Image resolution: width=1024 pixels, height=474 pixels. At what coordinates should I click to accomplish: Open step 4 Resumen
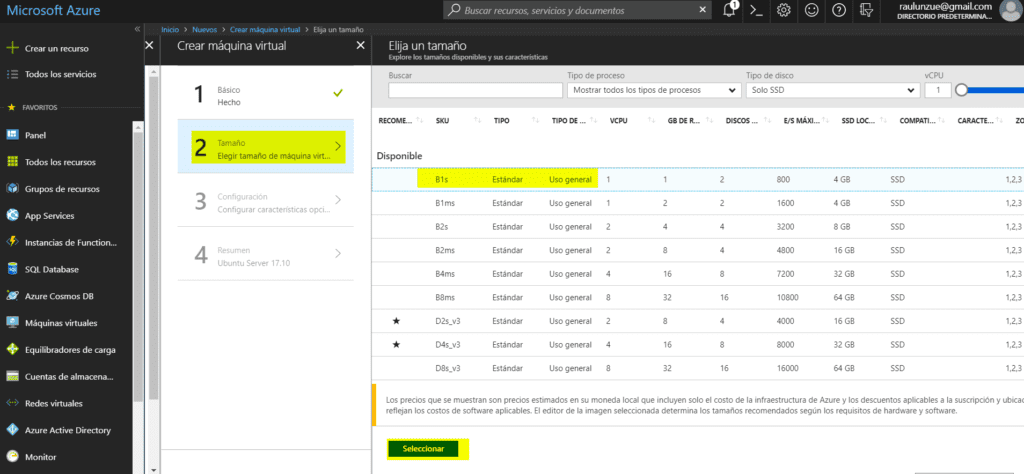[x=266, y=255]
